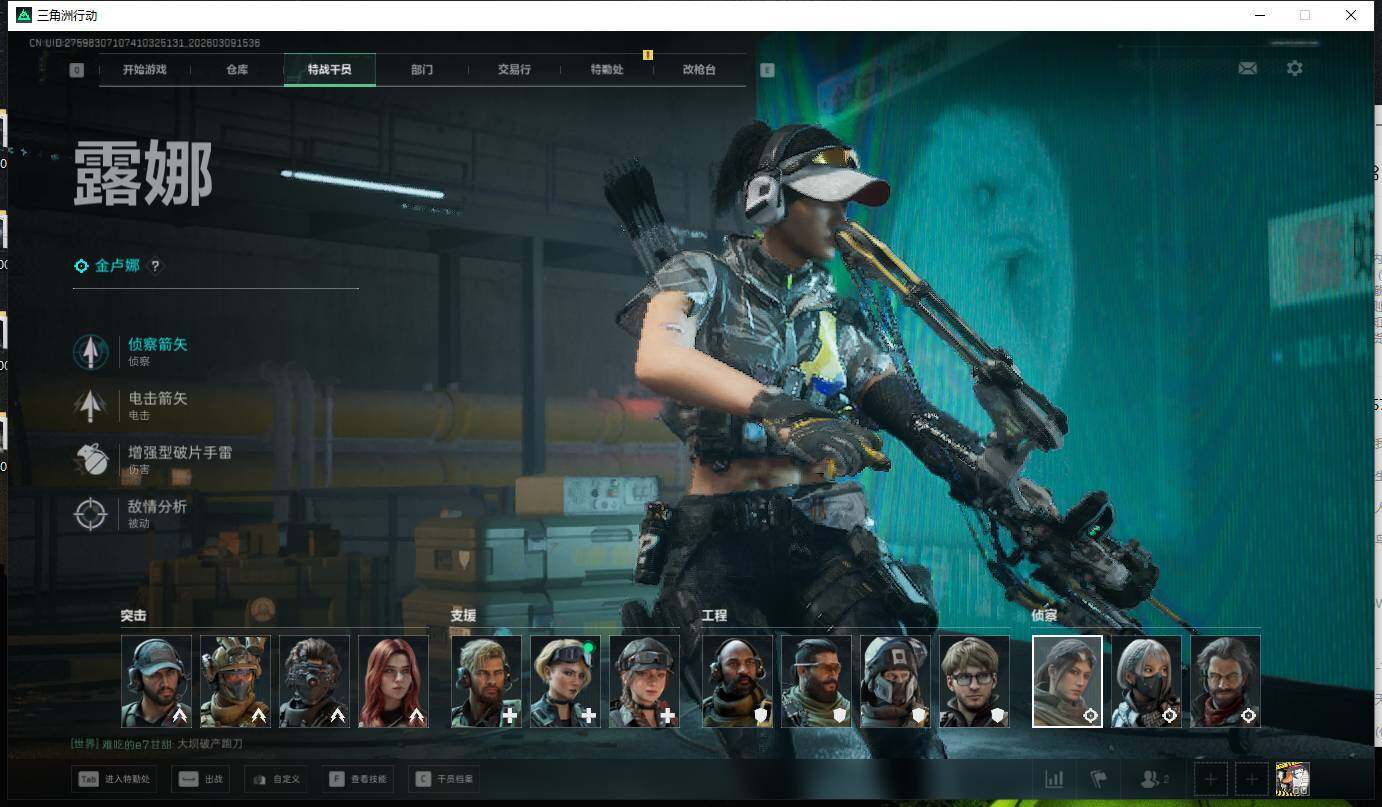Image resolution: width=1382 pixels, height=807 pixels.
Task: Click the 增强型破片手雷 grenade icon
Action: coord(91,460)
